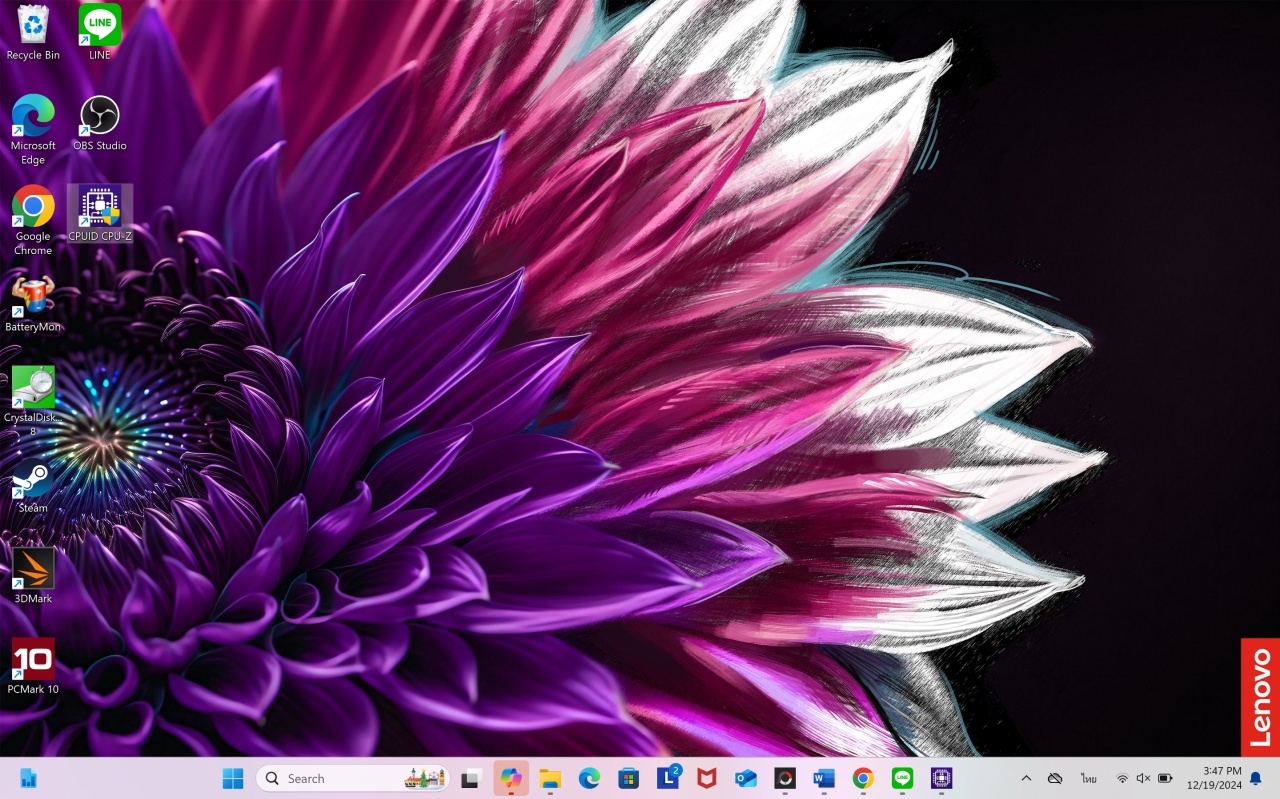Select the OBS Studio desktop shortcut
Screen dimensions: 1280x799
click(x=100, y=123)
